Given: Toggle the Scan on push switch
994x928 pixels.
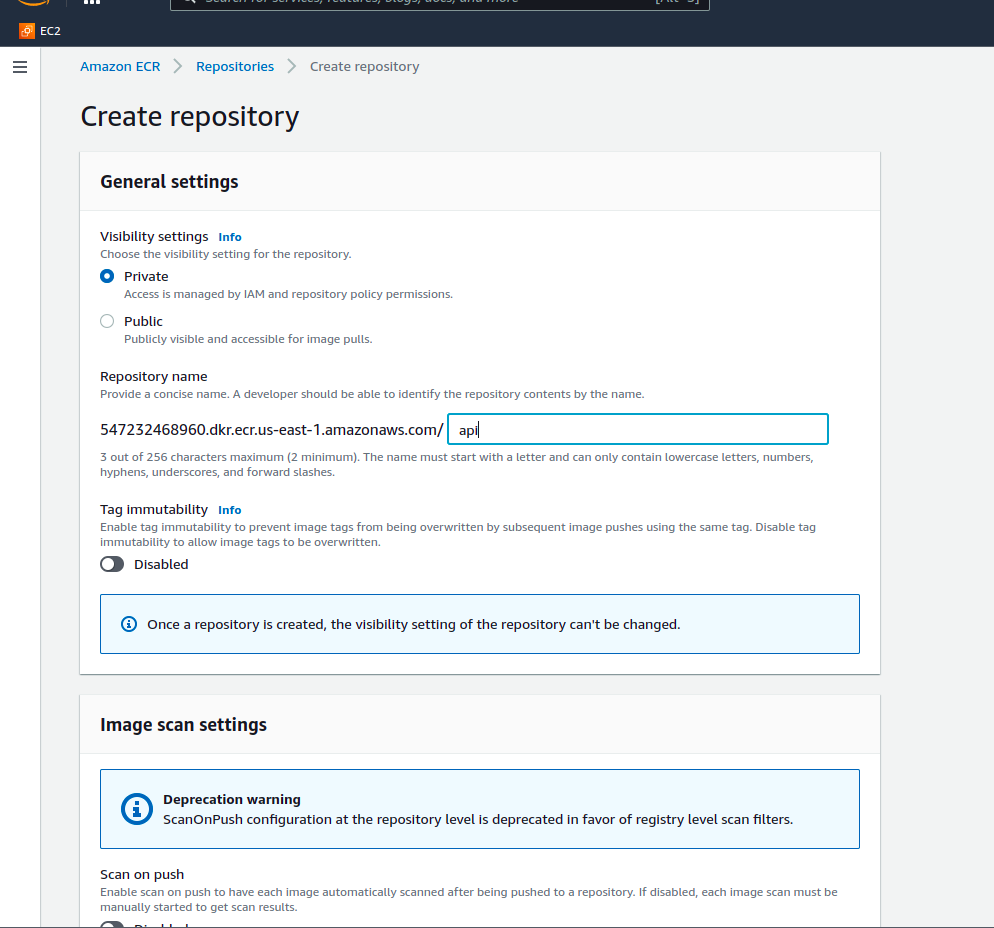Looking at the screenshot, I should [110, 924].
